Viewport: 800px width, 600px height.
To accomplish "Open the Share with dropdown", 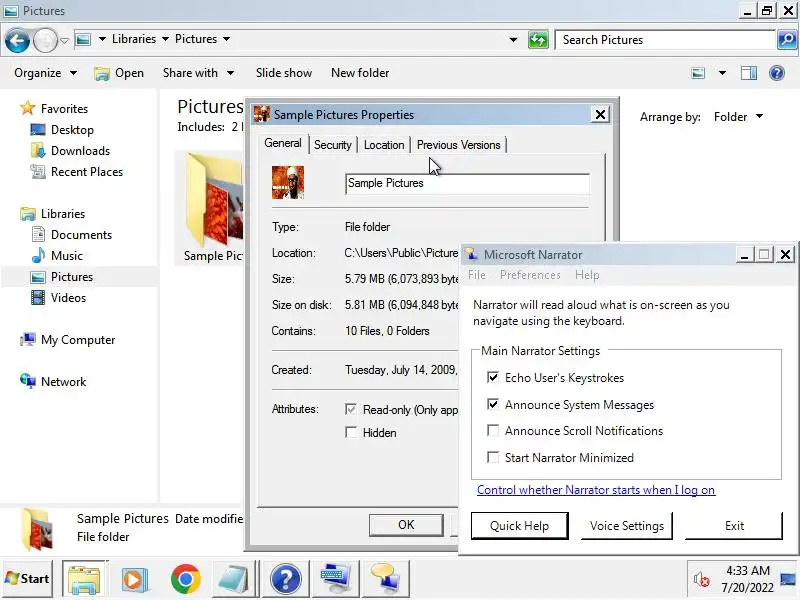I will (198, 73).
